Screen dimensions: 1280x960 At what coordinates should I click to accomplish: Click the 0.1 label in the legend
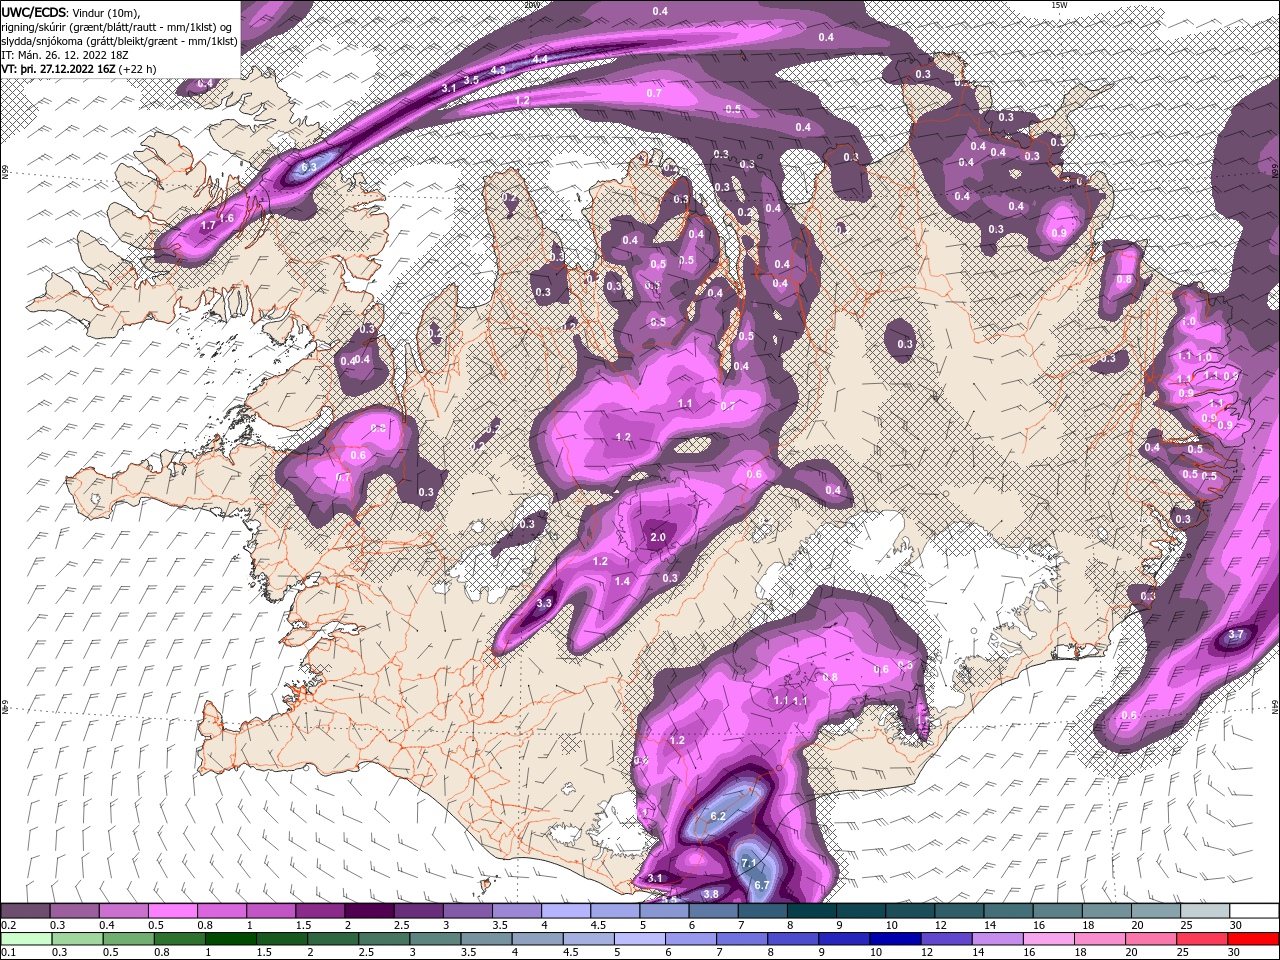[x=8, y=953]
